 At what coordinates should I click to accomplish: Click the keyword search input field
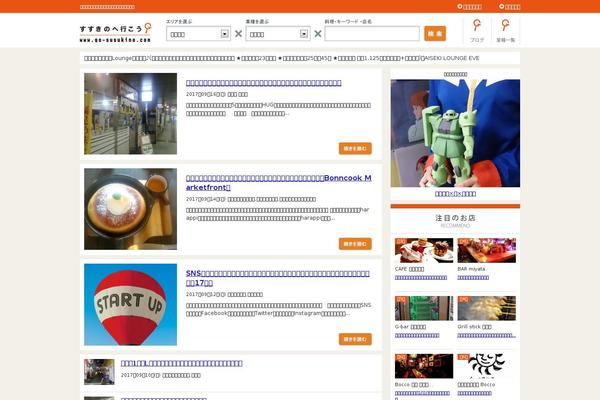(x=372, y=34)
